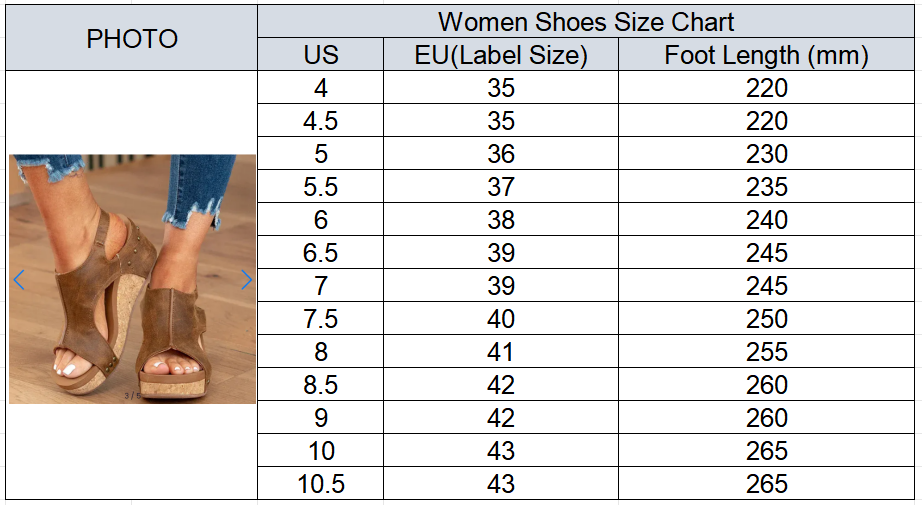Click the US size 6.5 cell
Image resolution: width=922 pixels, height=505 pixels.
point(320,252)
